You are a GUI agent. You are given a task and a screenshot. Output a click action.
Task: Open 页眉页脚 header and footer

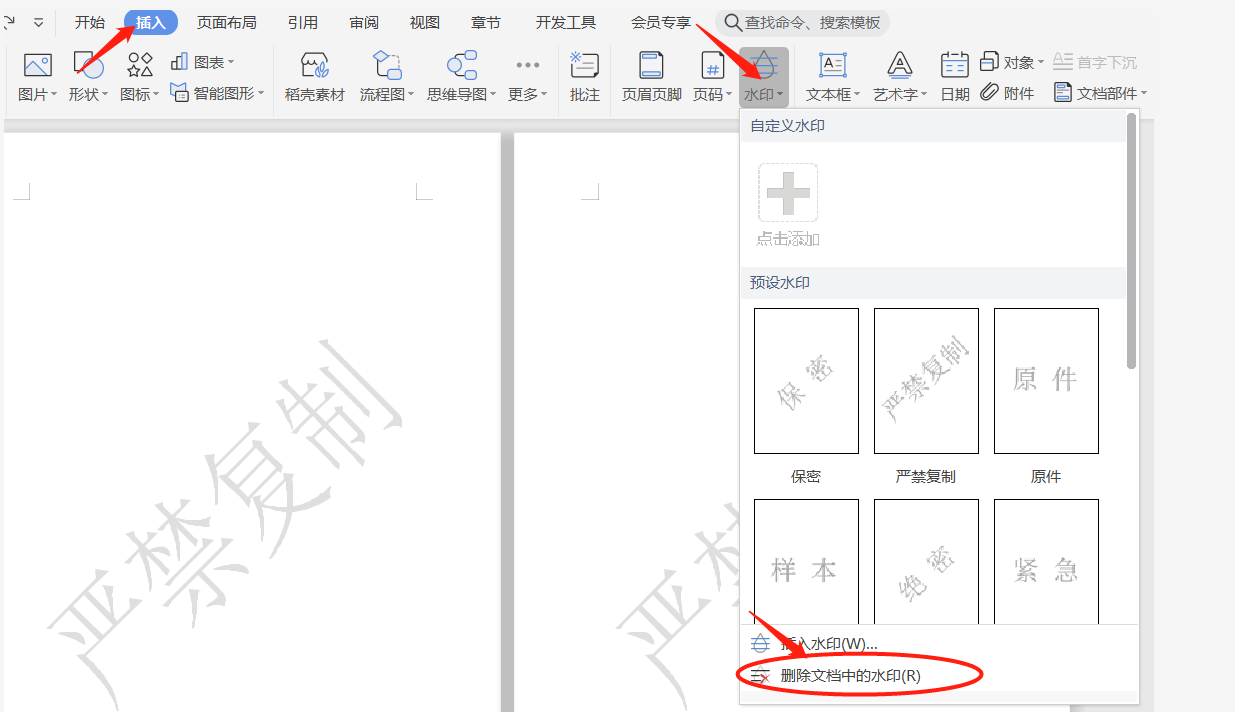(651, 78)
